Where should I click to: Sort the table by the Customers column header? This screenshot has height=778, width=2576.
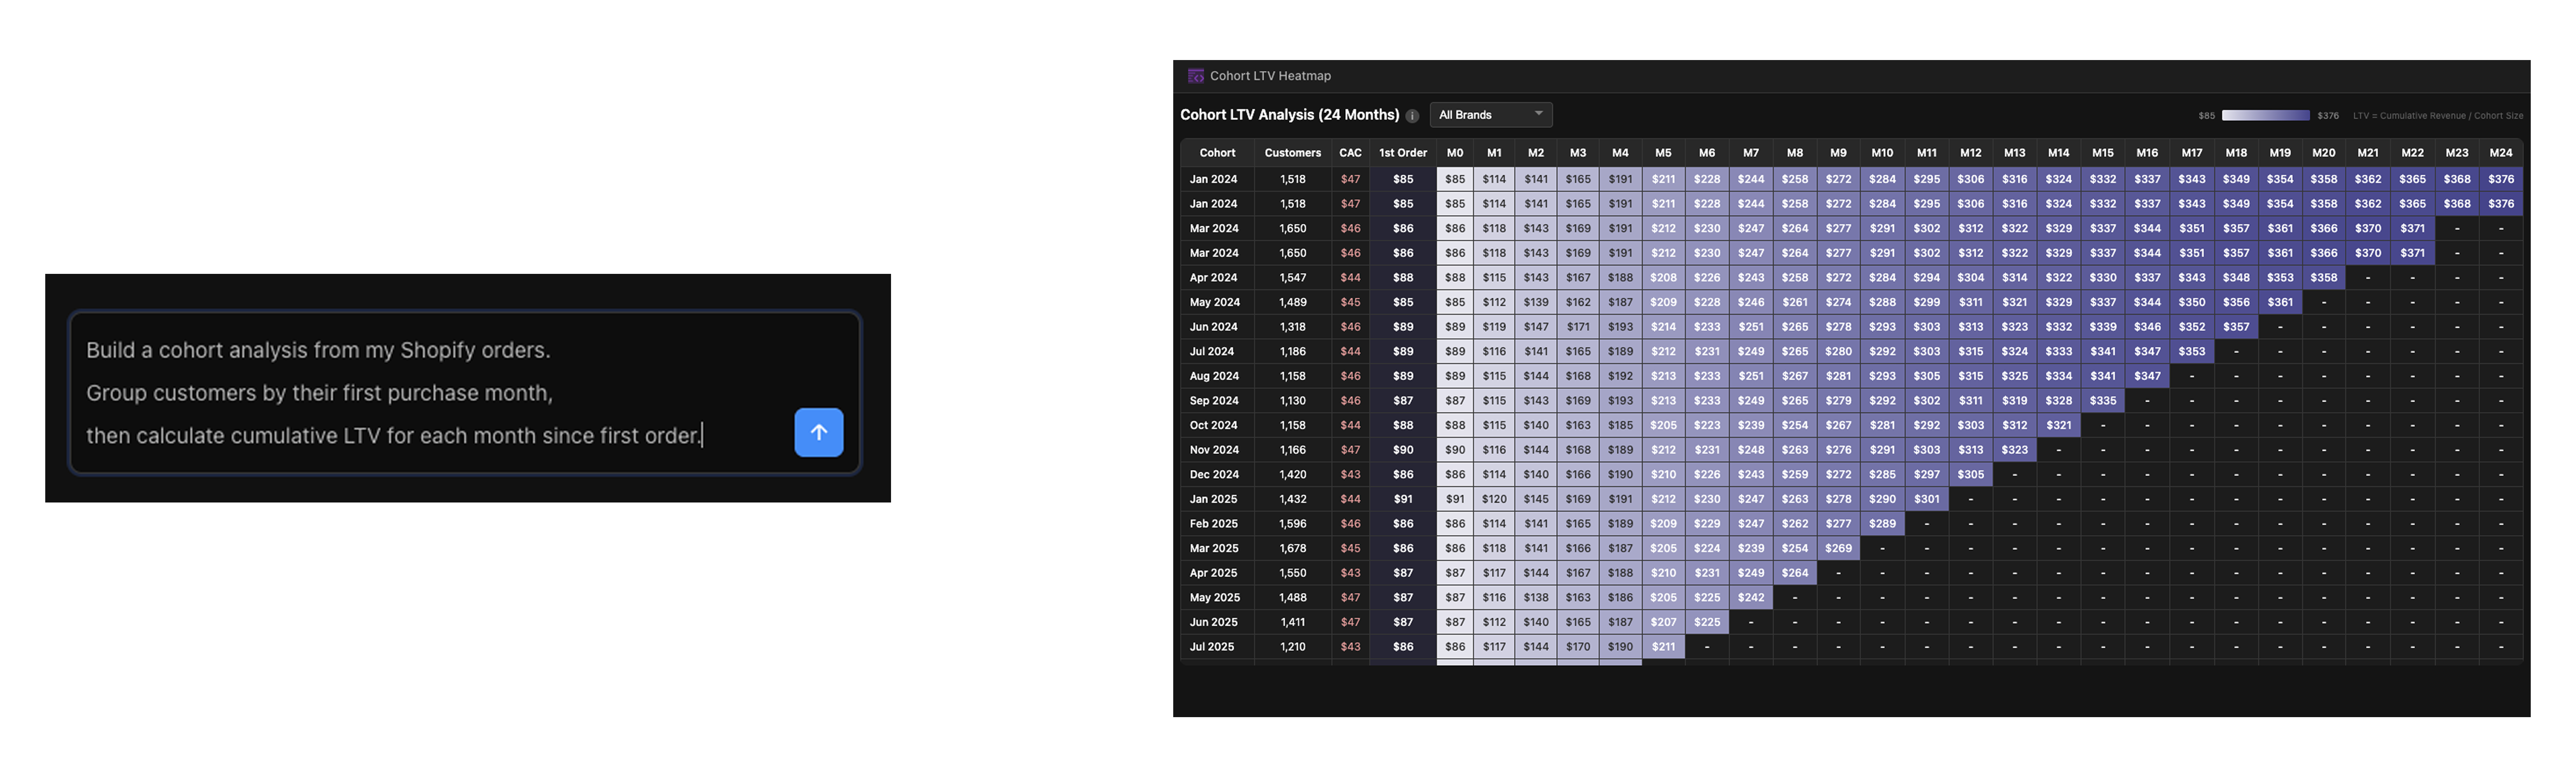coord(1292,152)
